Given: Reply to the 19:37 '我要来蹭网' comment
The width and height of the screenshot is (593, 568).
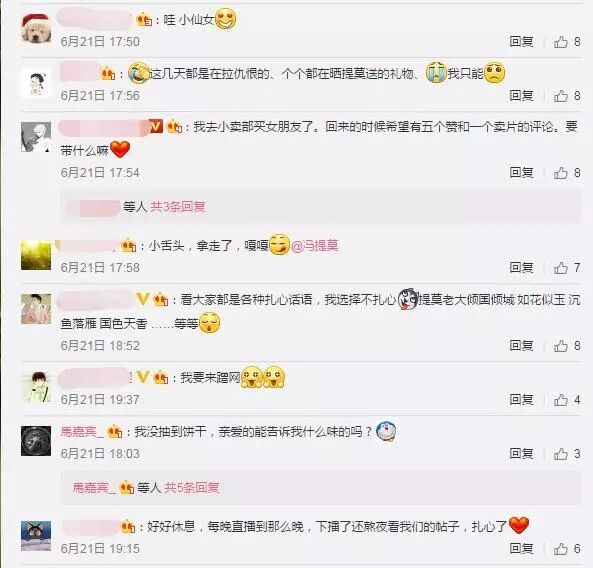Looking at the screenshot, I should 521,400.
